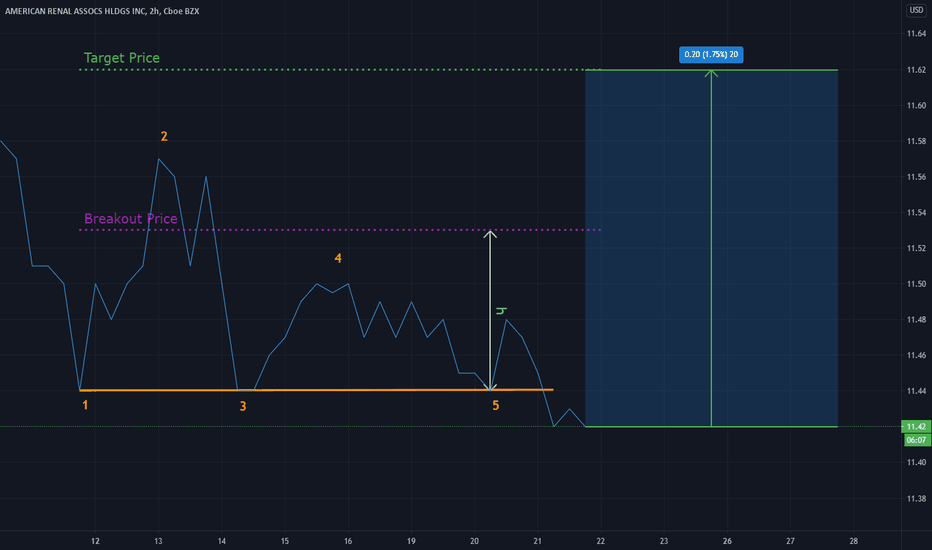Click the 11.50 price axis label

(916, 284)
